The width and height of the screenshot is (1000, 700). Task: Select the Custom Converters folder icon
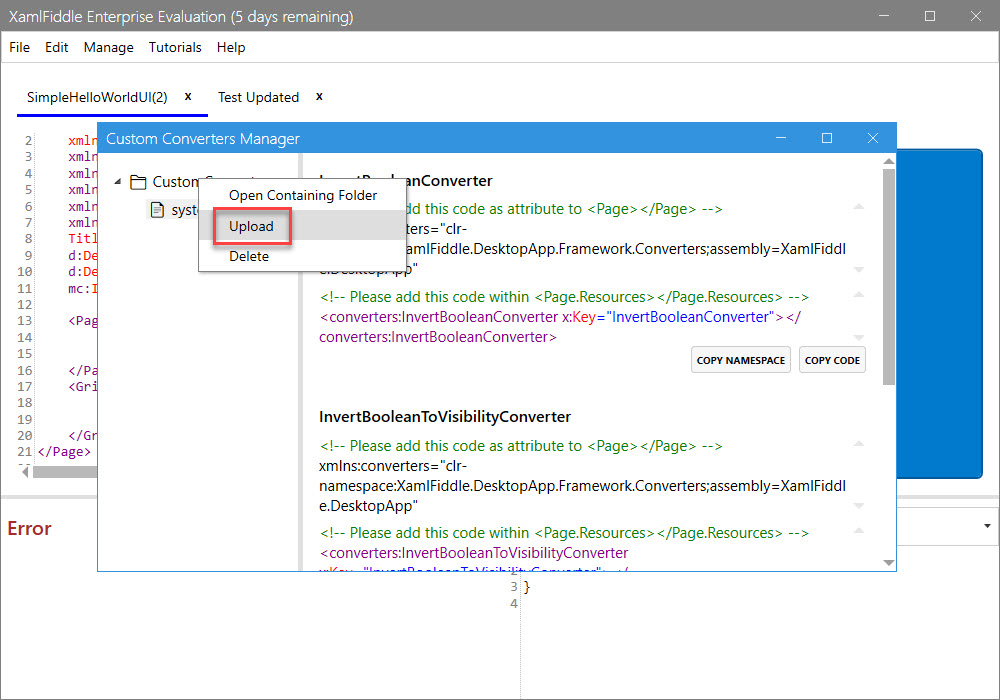coord(138,182)
